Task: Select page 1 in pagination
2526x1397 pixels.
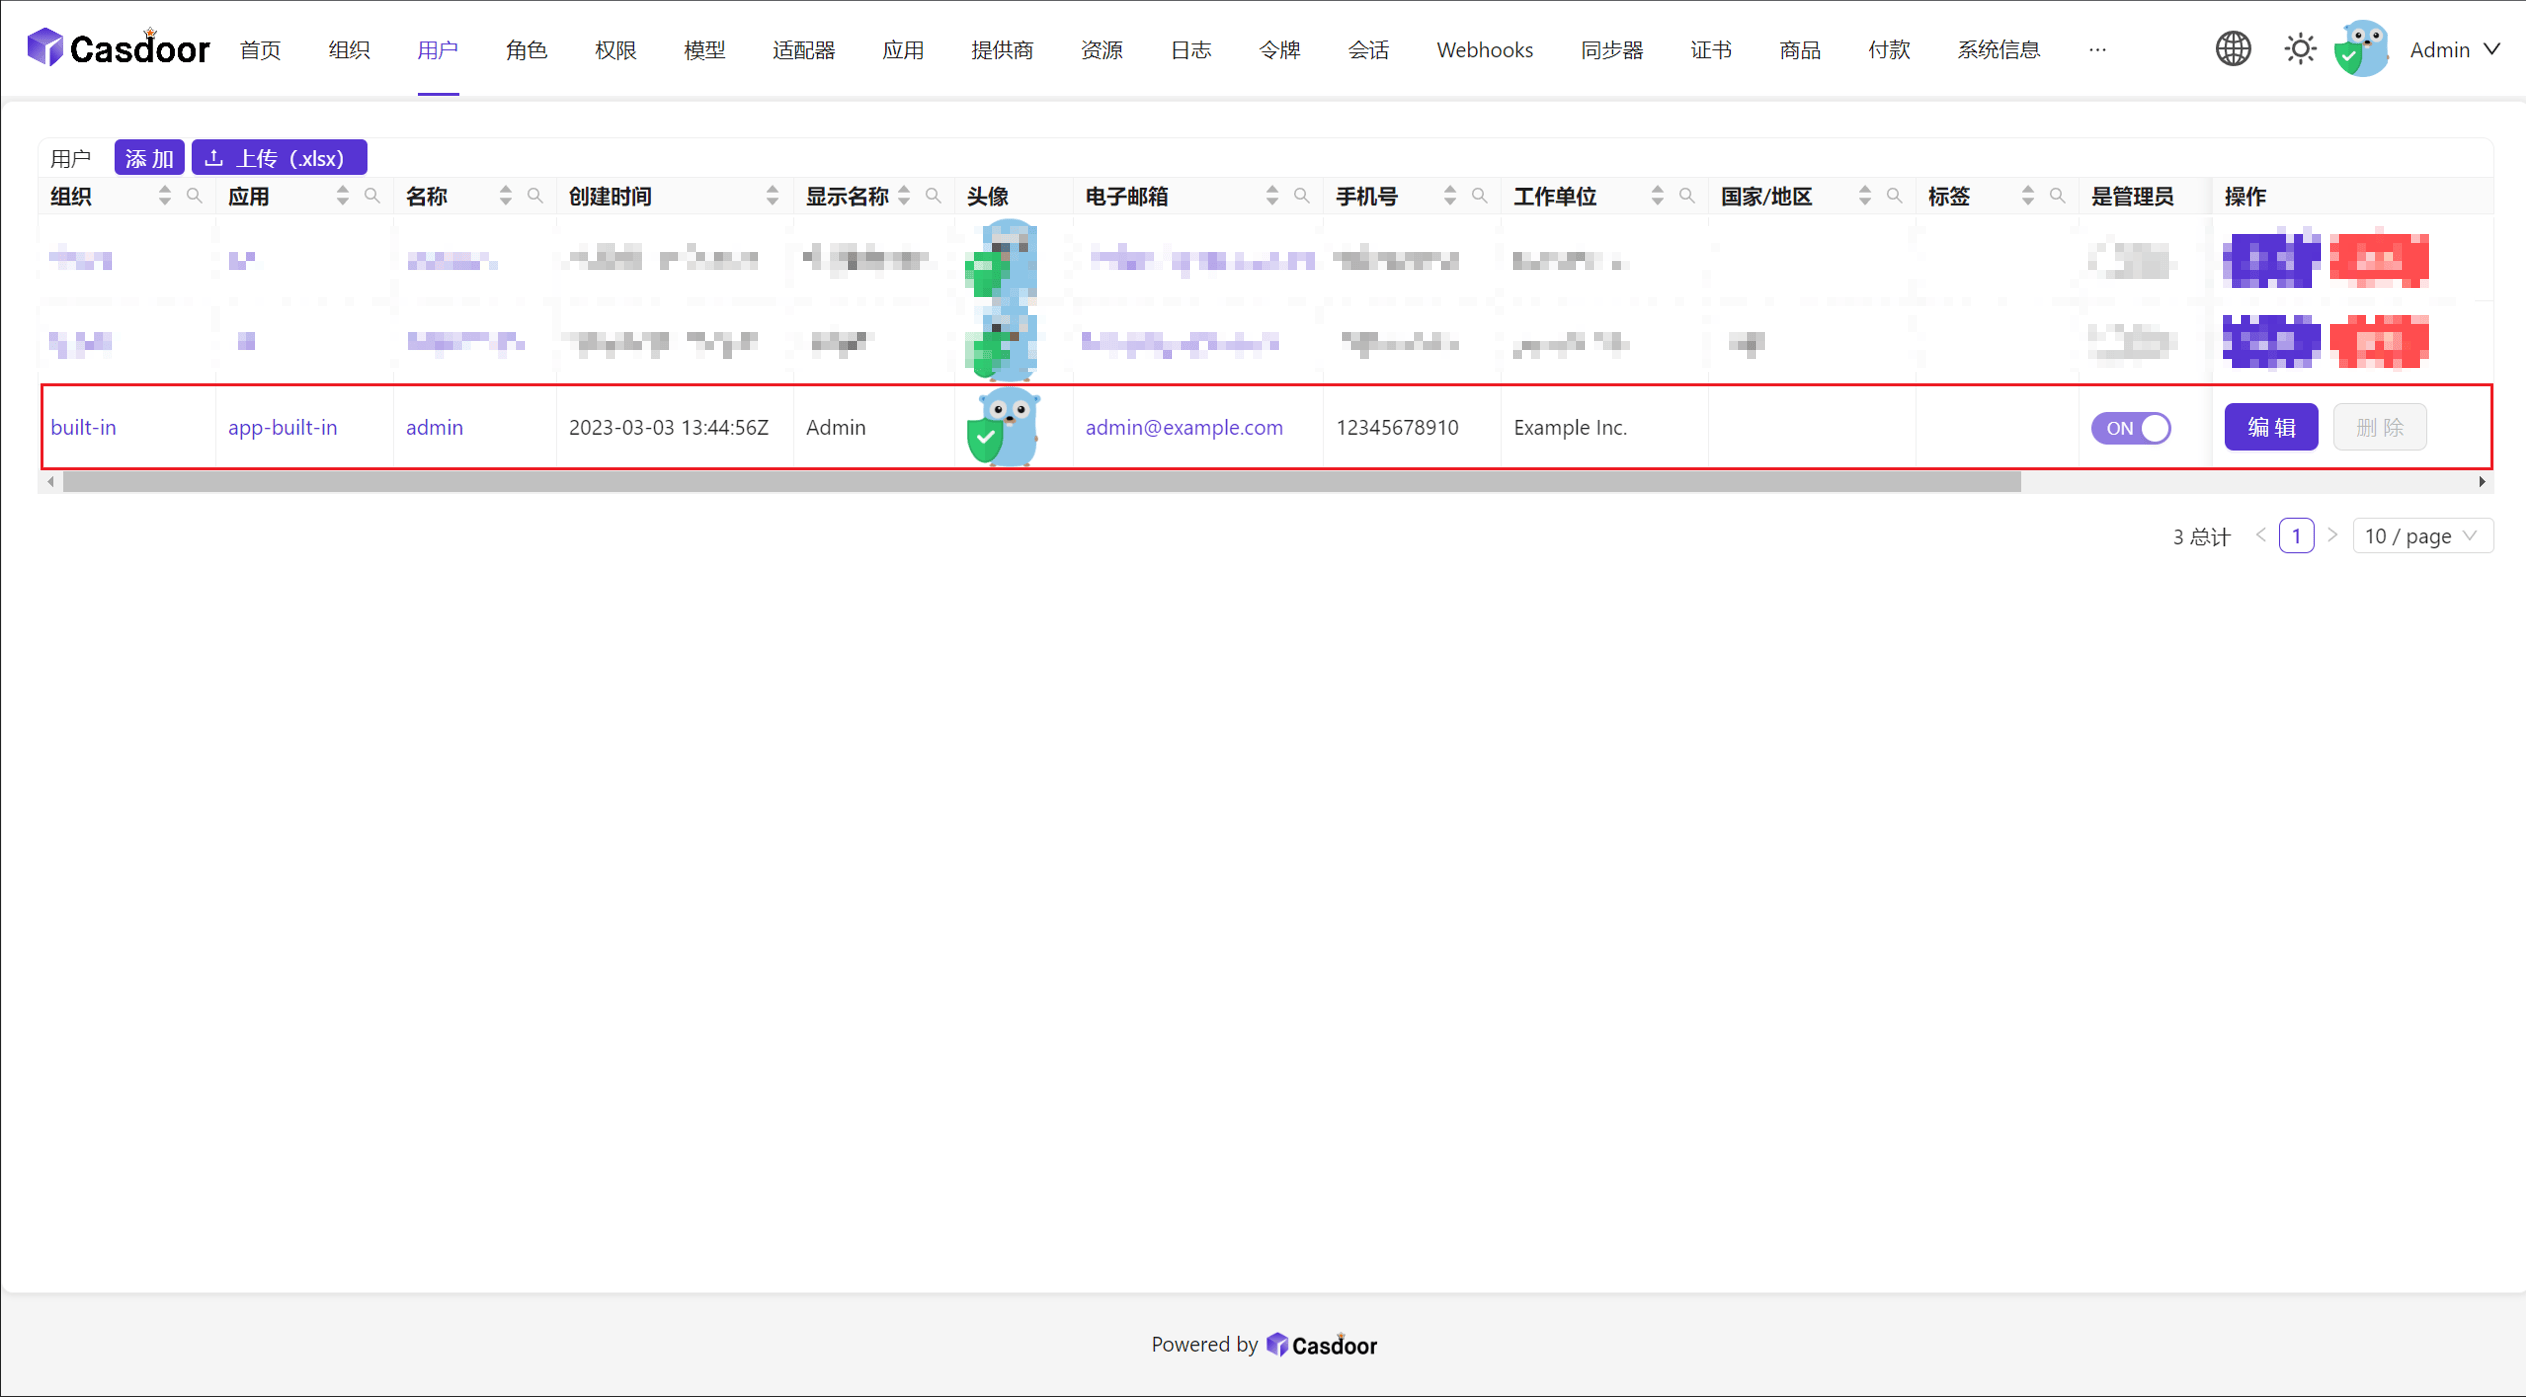Action: [2296, 536]
